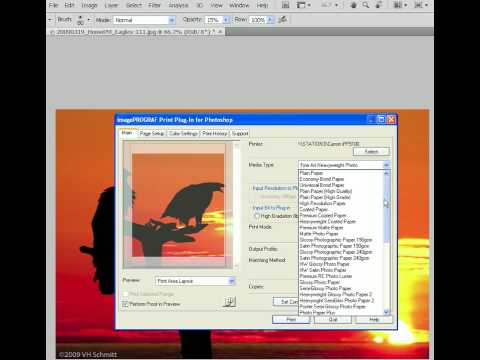This screenshot has height=360, width=480.
Task: Select the High Gradation radio button
Action: 257,216
